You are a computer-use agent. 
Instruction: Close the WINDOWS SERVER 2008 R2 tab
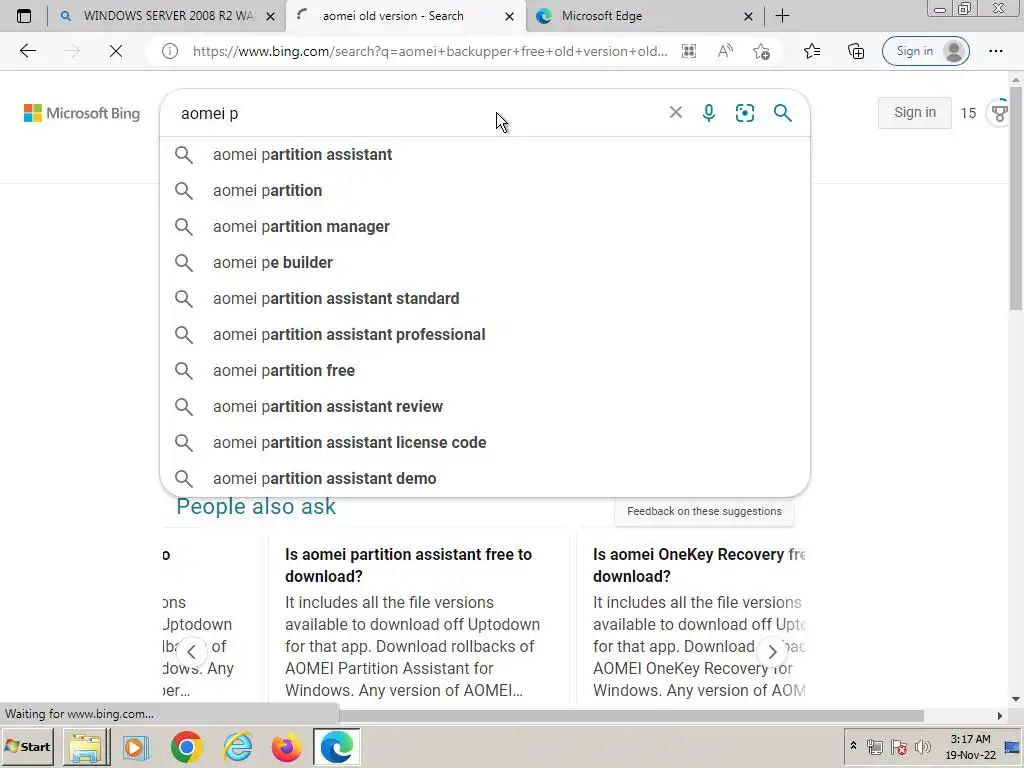(x=270, y=16)
